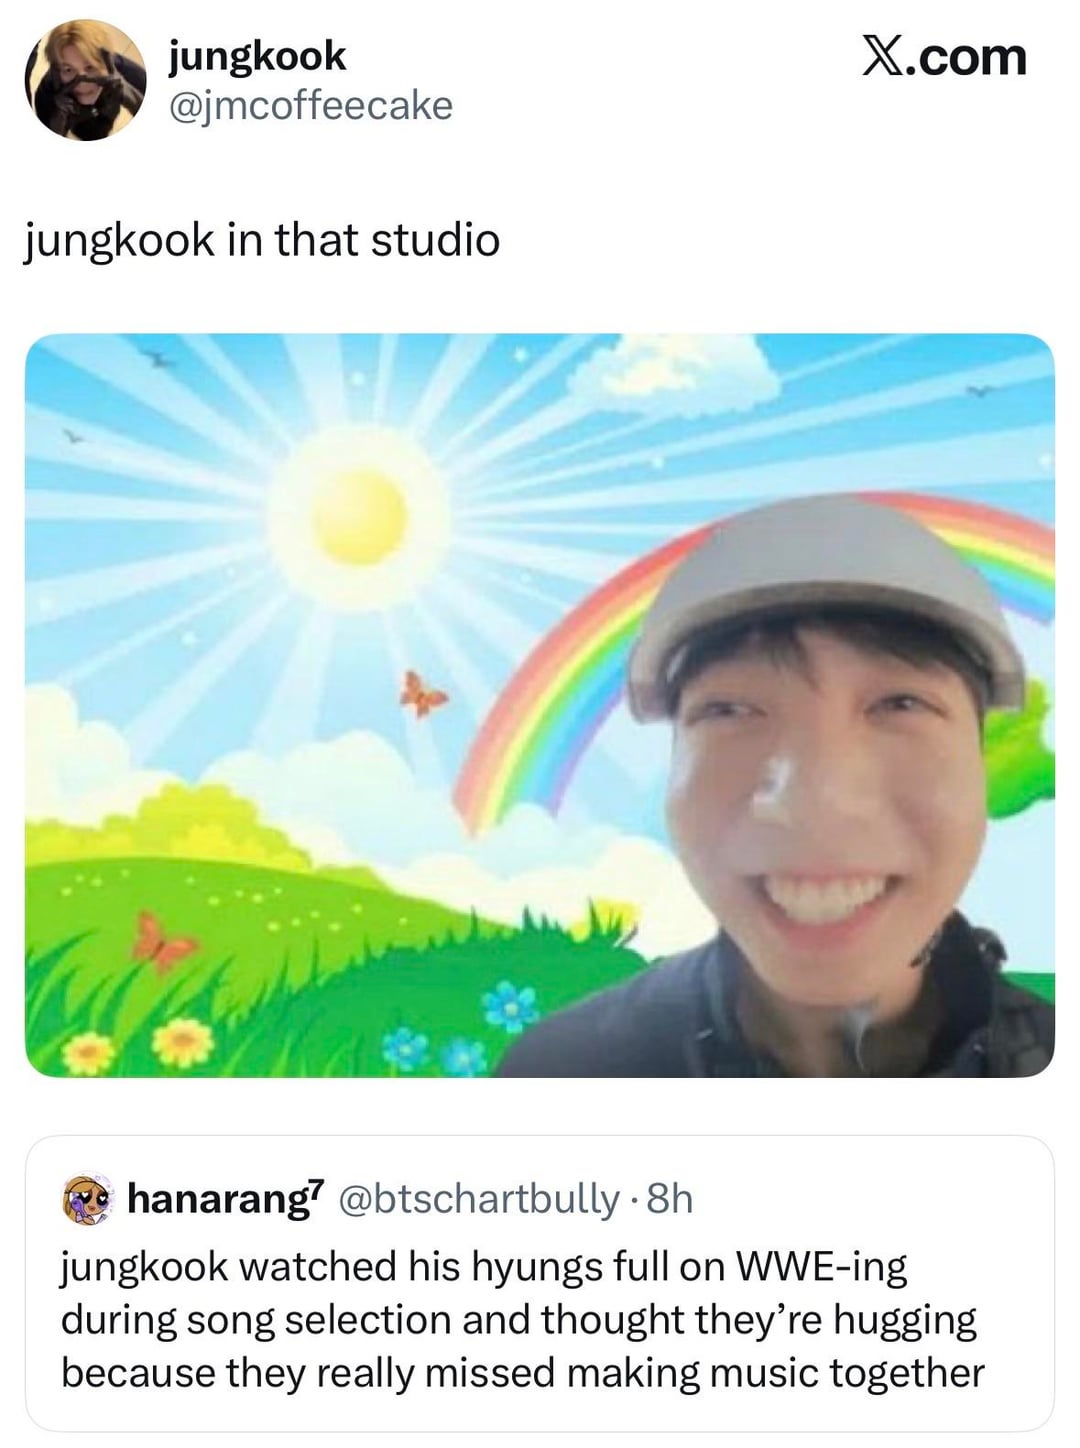Open the quoted tweet about song selection

click(x=539, y=1320)
